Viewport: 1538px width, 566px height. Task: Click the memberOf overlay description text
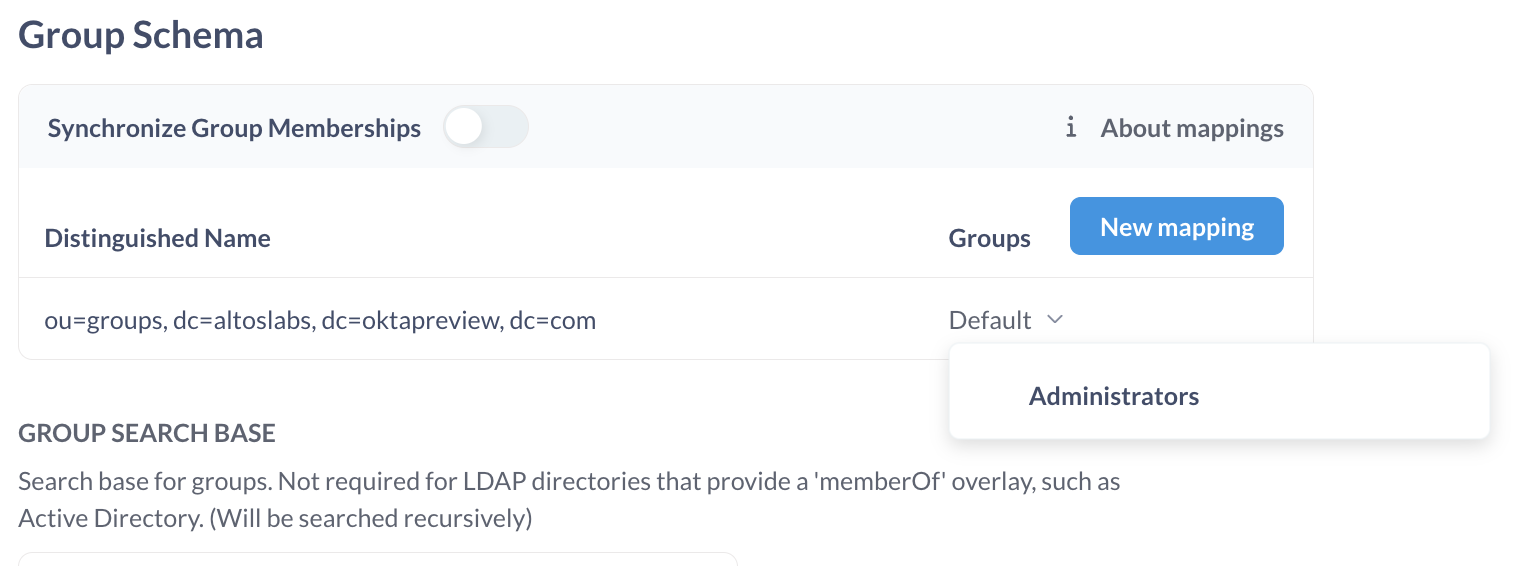569,482
